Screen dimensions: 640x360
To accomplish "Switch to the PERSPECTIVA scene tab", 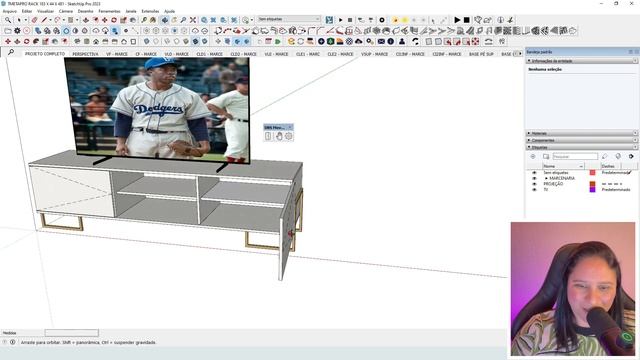I will [x=85, y=54].
